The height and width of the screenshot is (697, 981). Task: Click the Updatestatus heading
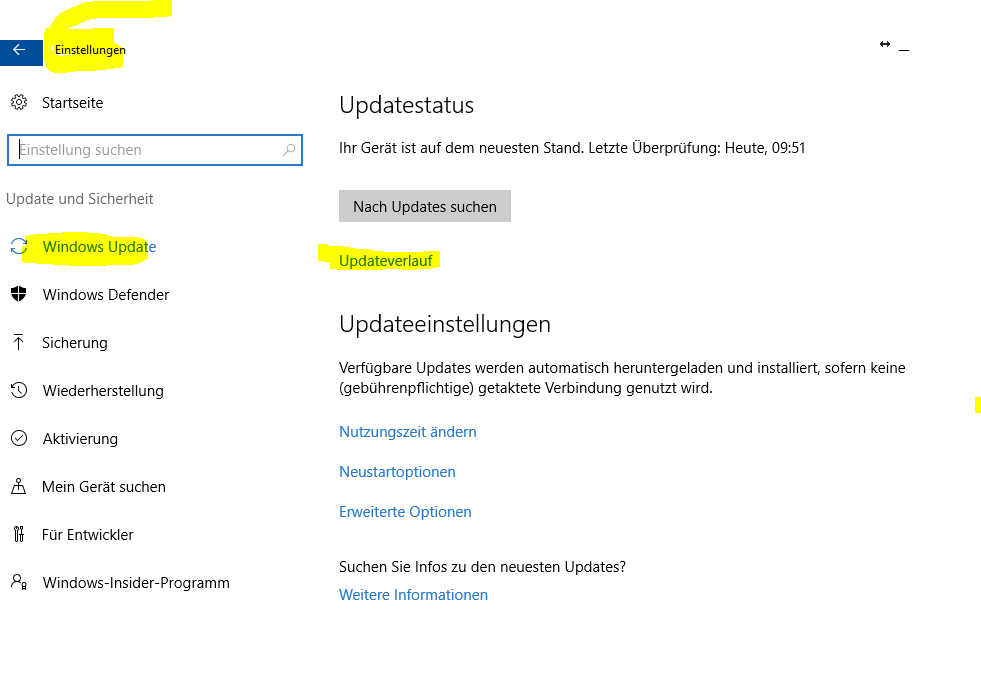pos(407,105)
